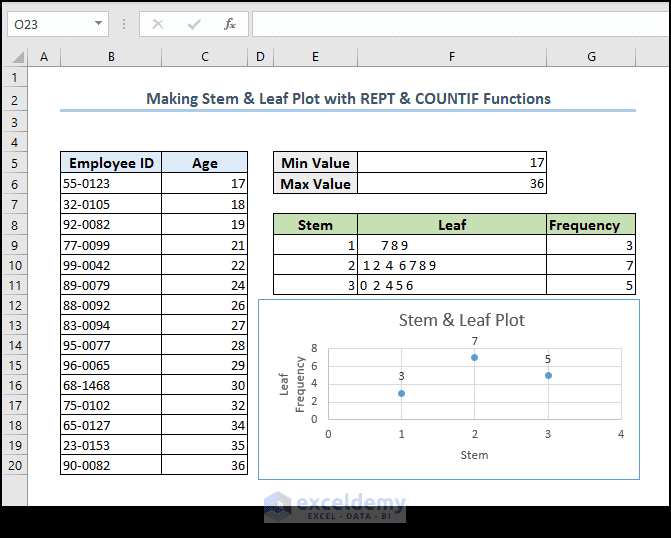Select cell with Employee ID 23-0153
The image size is (671, 538).
[x=111, y=445]
